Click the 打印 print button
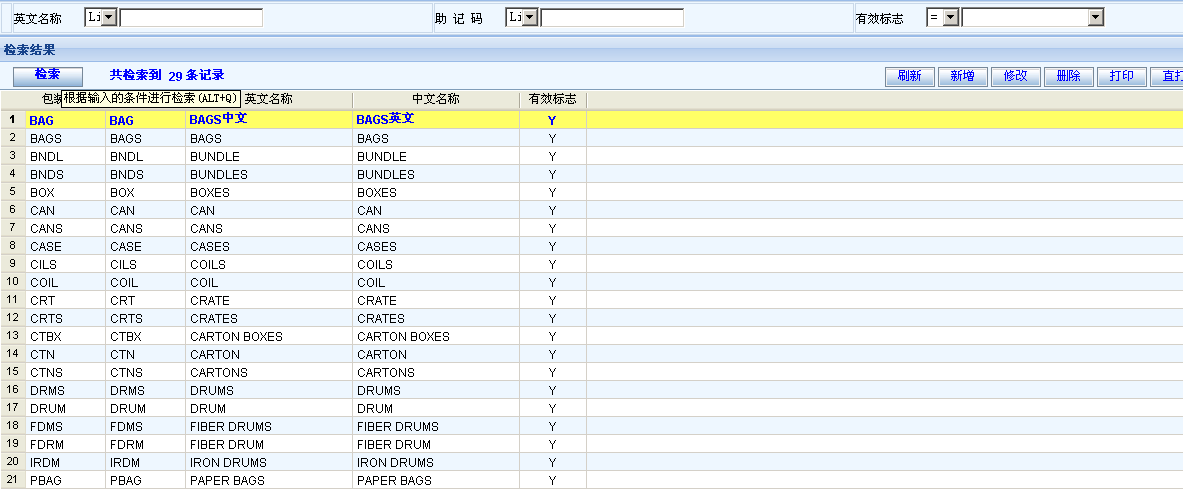 coord(1121,76)
